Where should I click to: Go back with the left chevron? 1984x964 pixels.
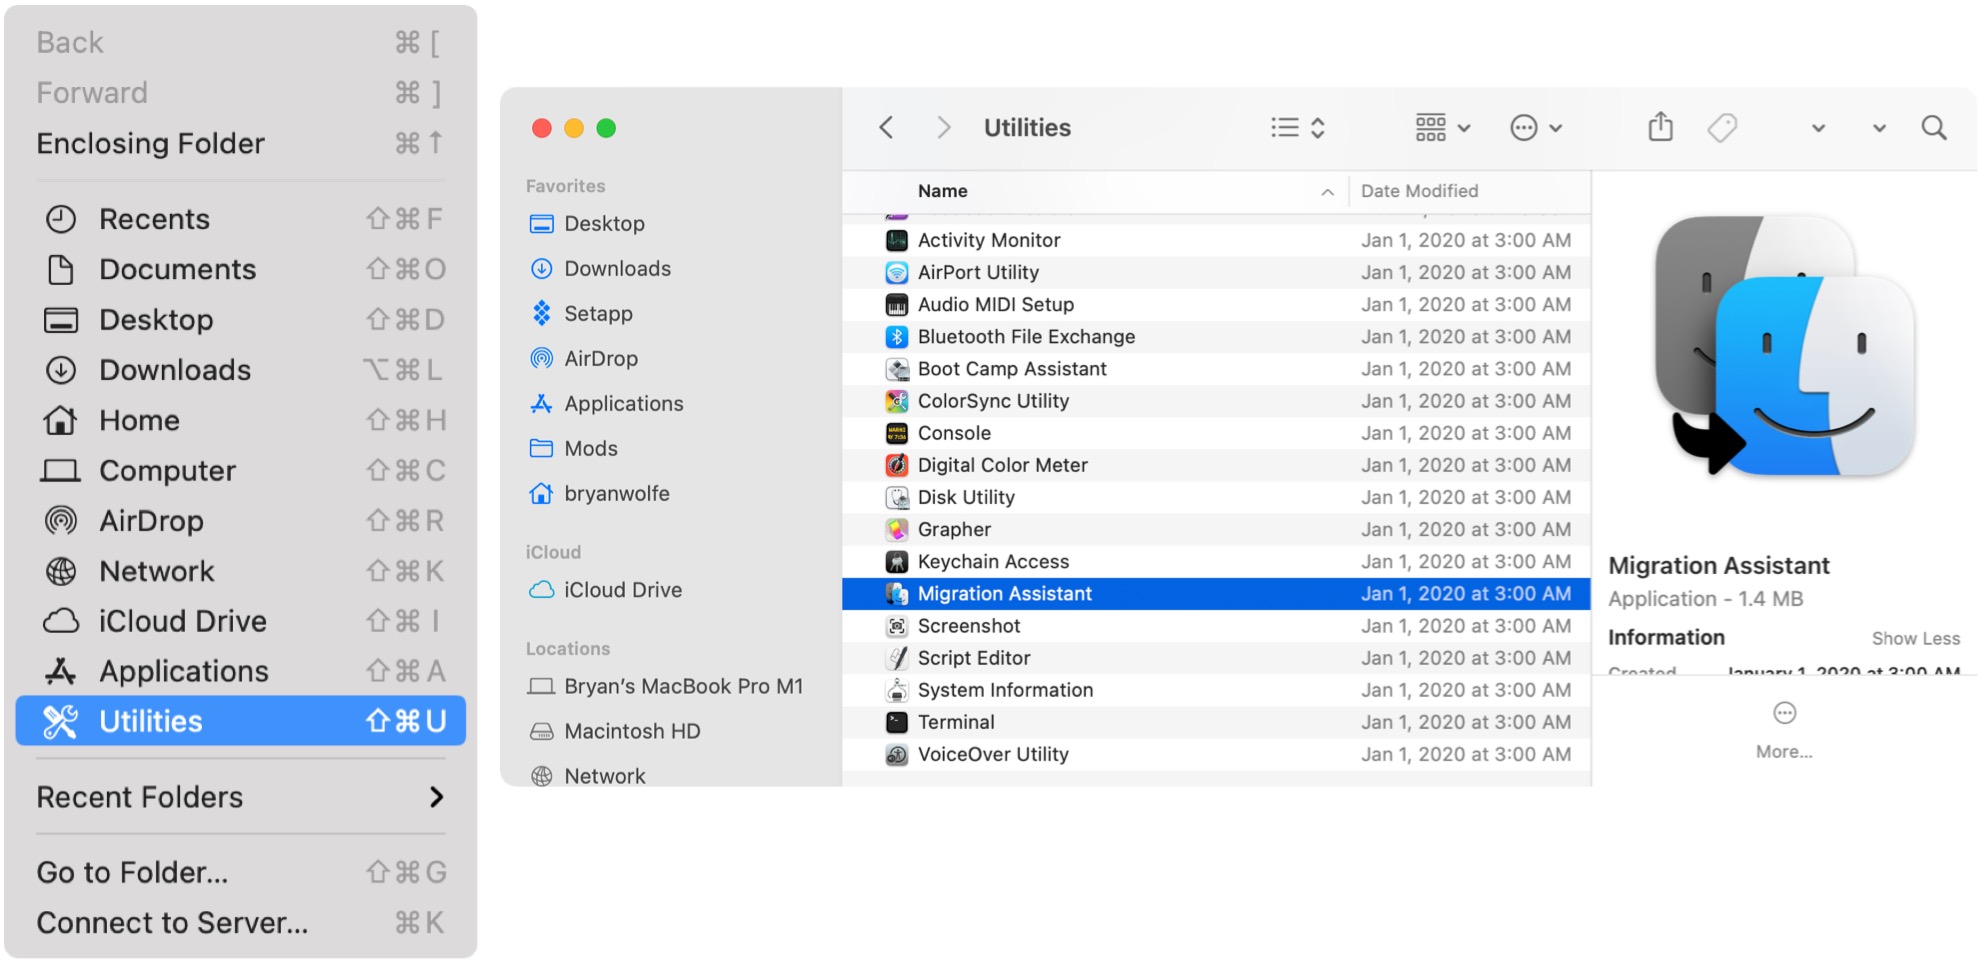(886, 128)
